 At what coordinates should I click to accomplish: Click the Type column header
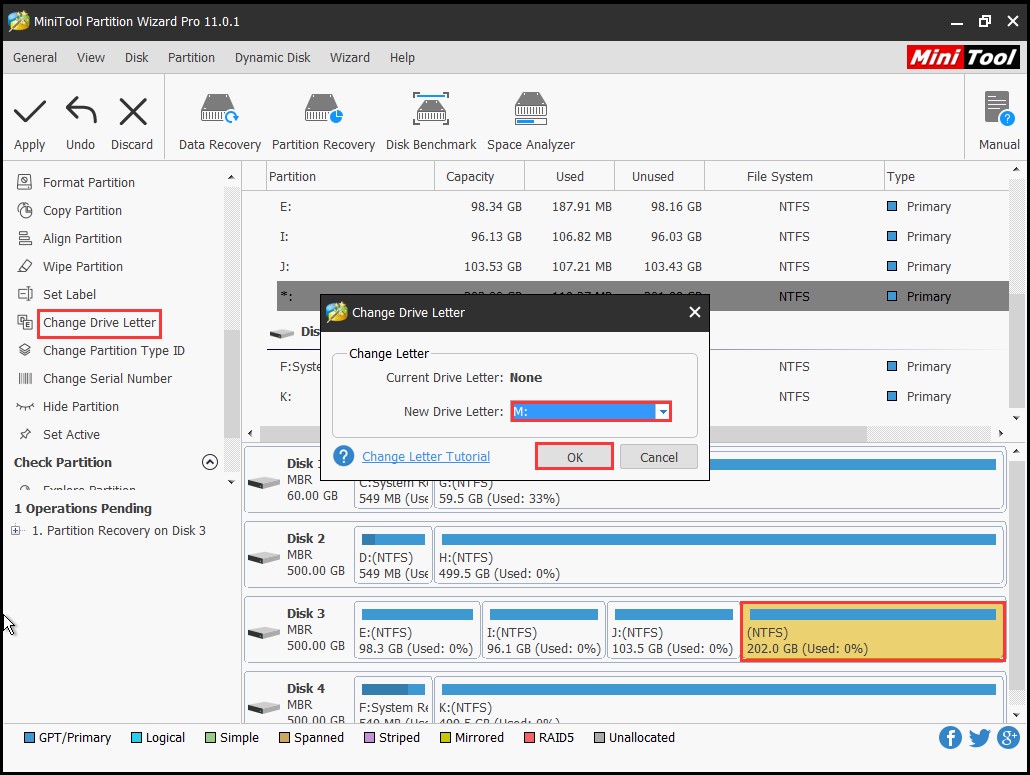947,177
